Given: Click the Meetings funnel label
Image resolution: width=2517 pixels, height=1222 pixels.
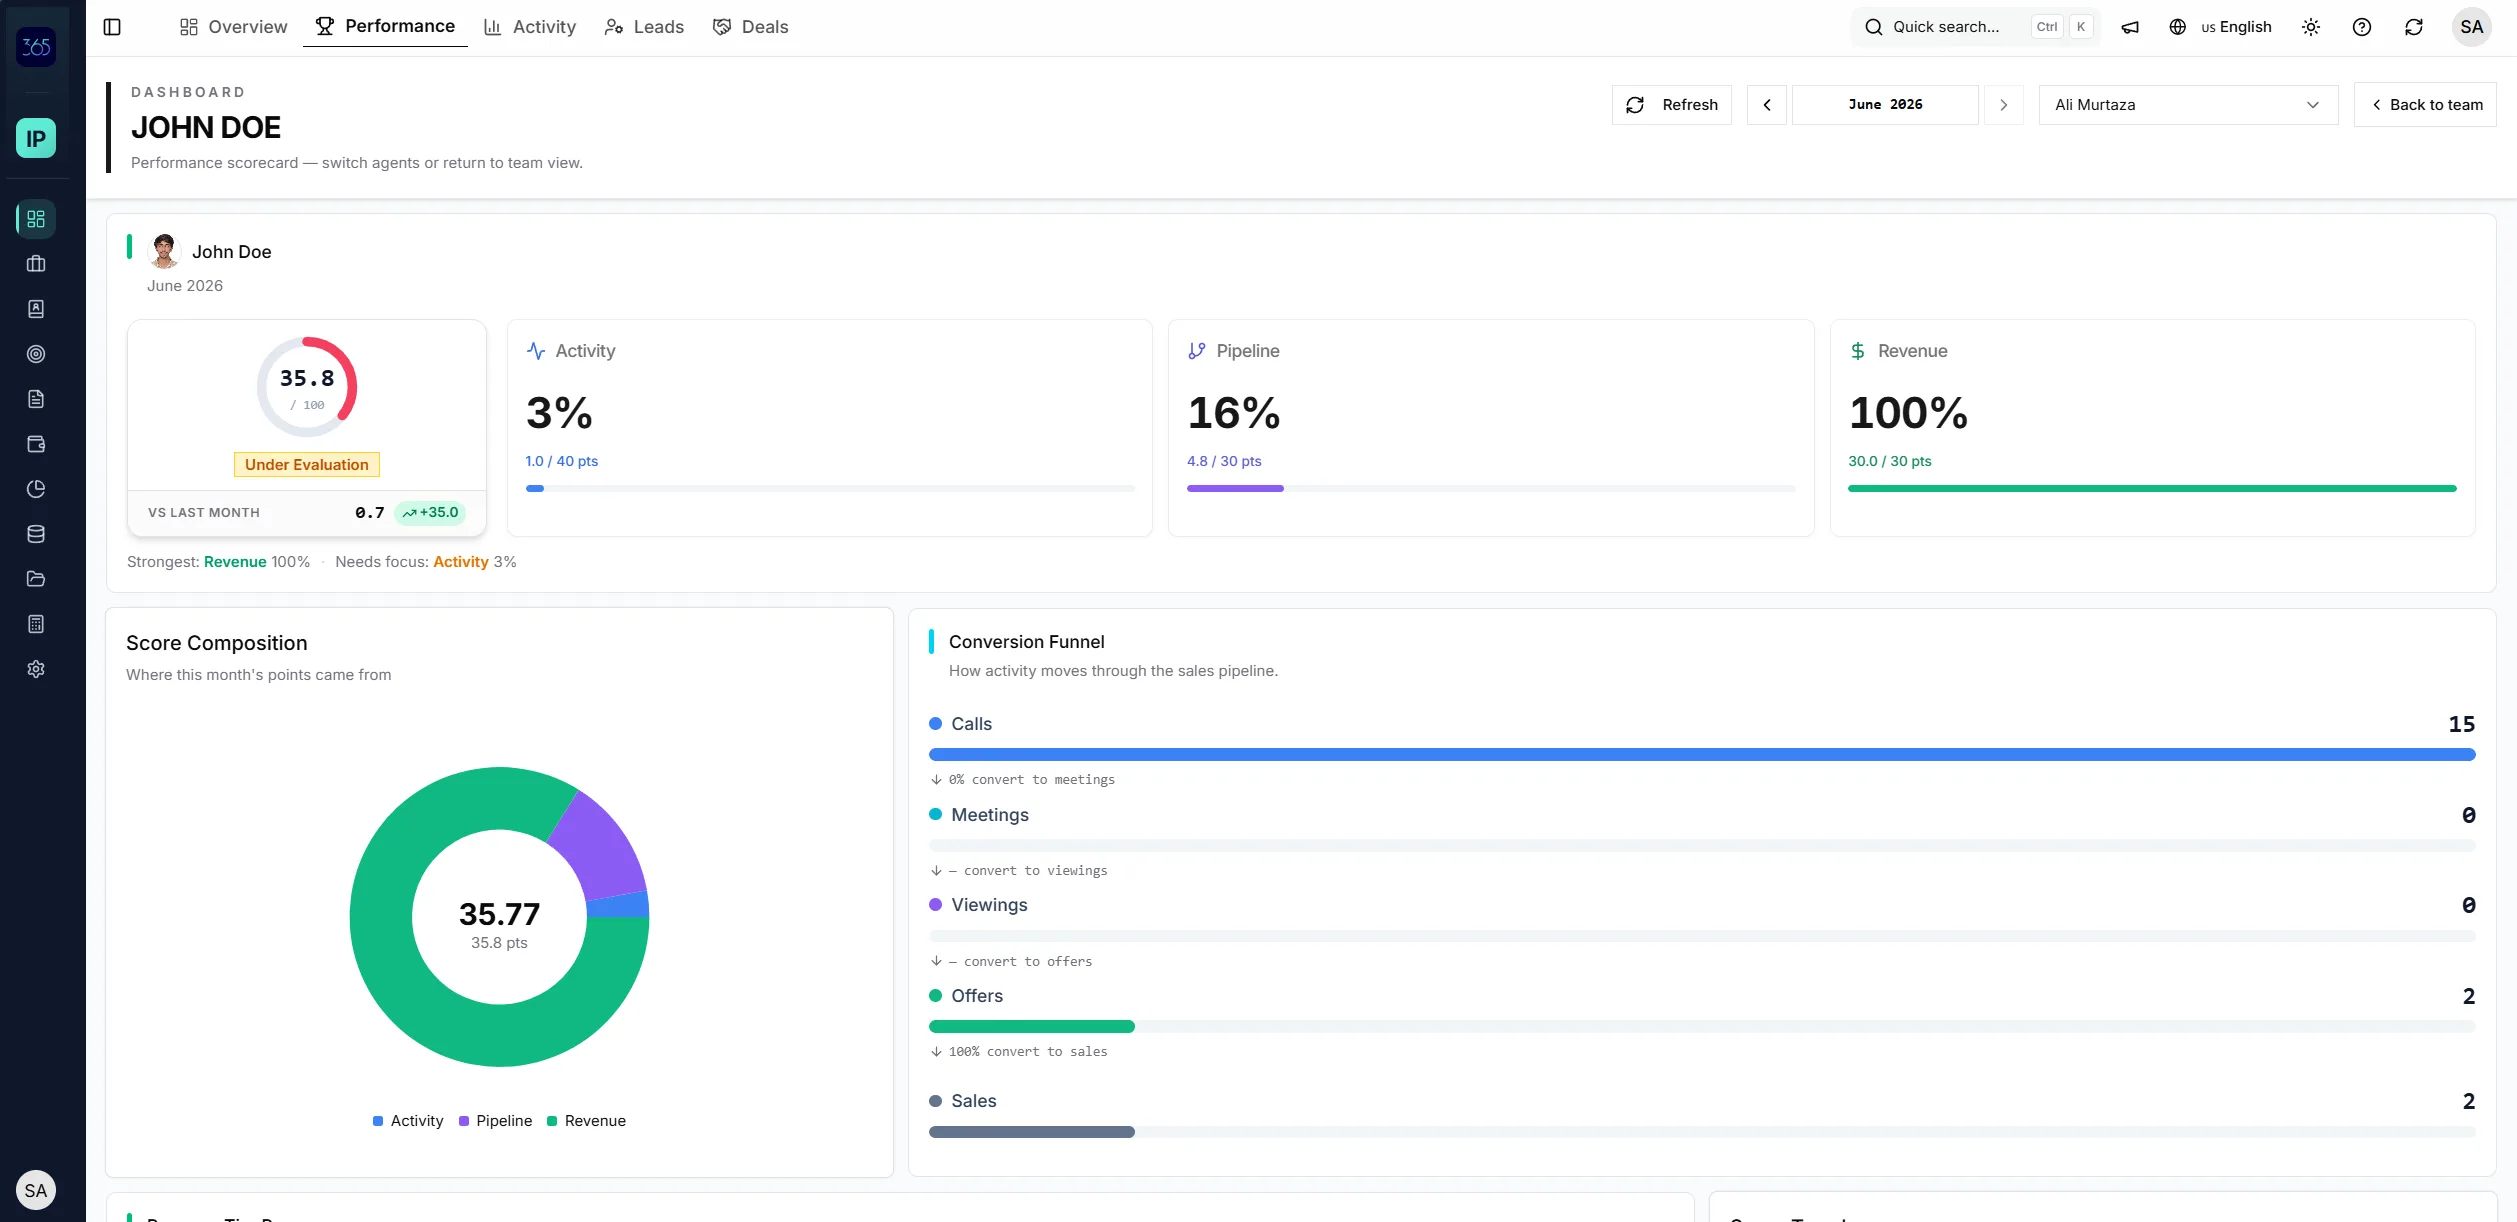Looking at the screenshot, I should click(990, 815).
